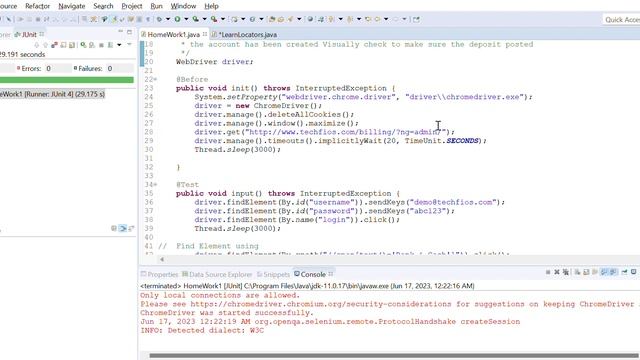Screen dimensions: 640x360
Task: Toggle Filter Stack Trace in failure trace
Action: (122, 229)
